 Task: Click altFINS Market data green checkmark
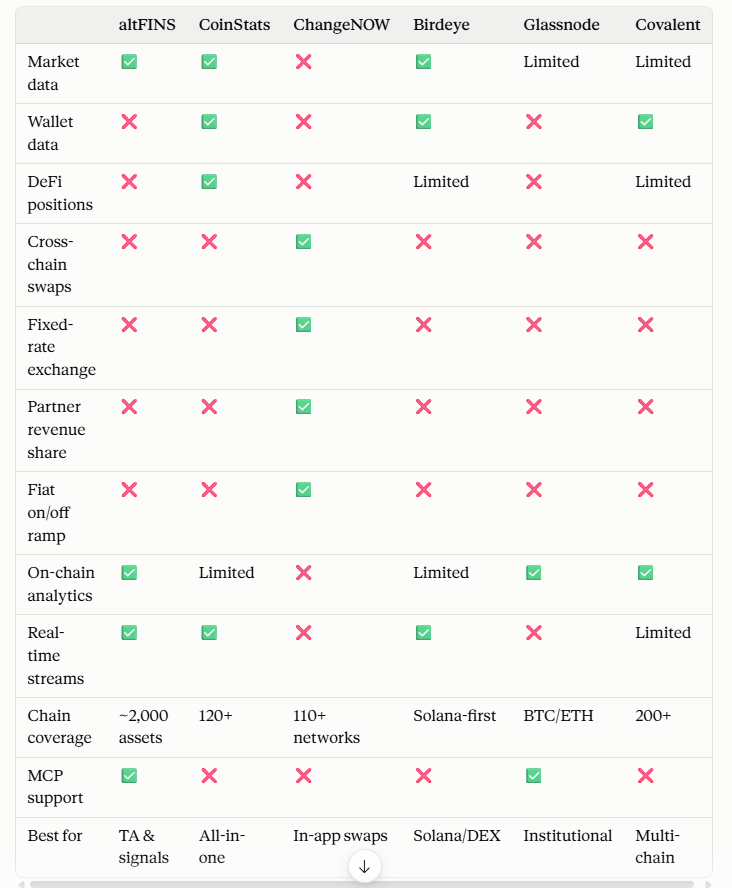click(129, 62)
